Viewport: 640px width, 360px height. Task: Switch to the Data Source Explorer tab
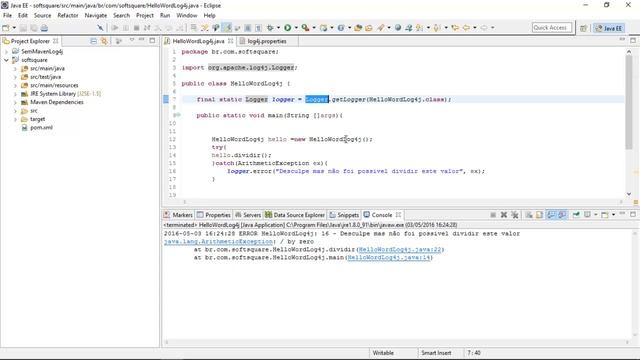click(295, 215)
